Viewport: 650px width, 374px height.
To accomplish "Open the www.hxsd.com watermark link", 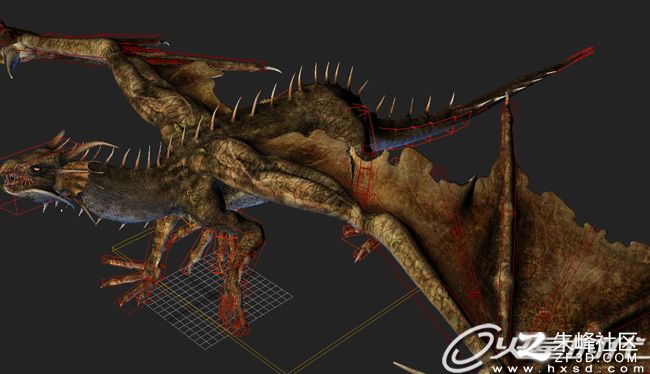I will pos(567,369).
